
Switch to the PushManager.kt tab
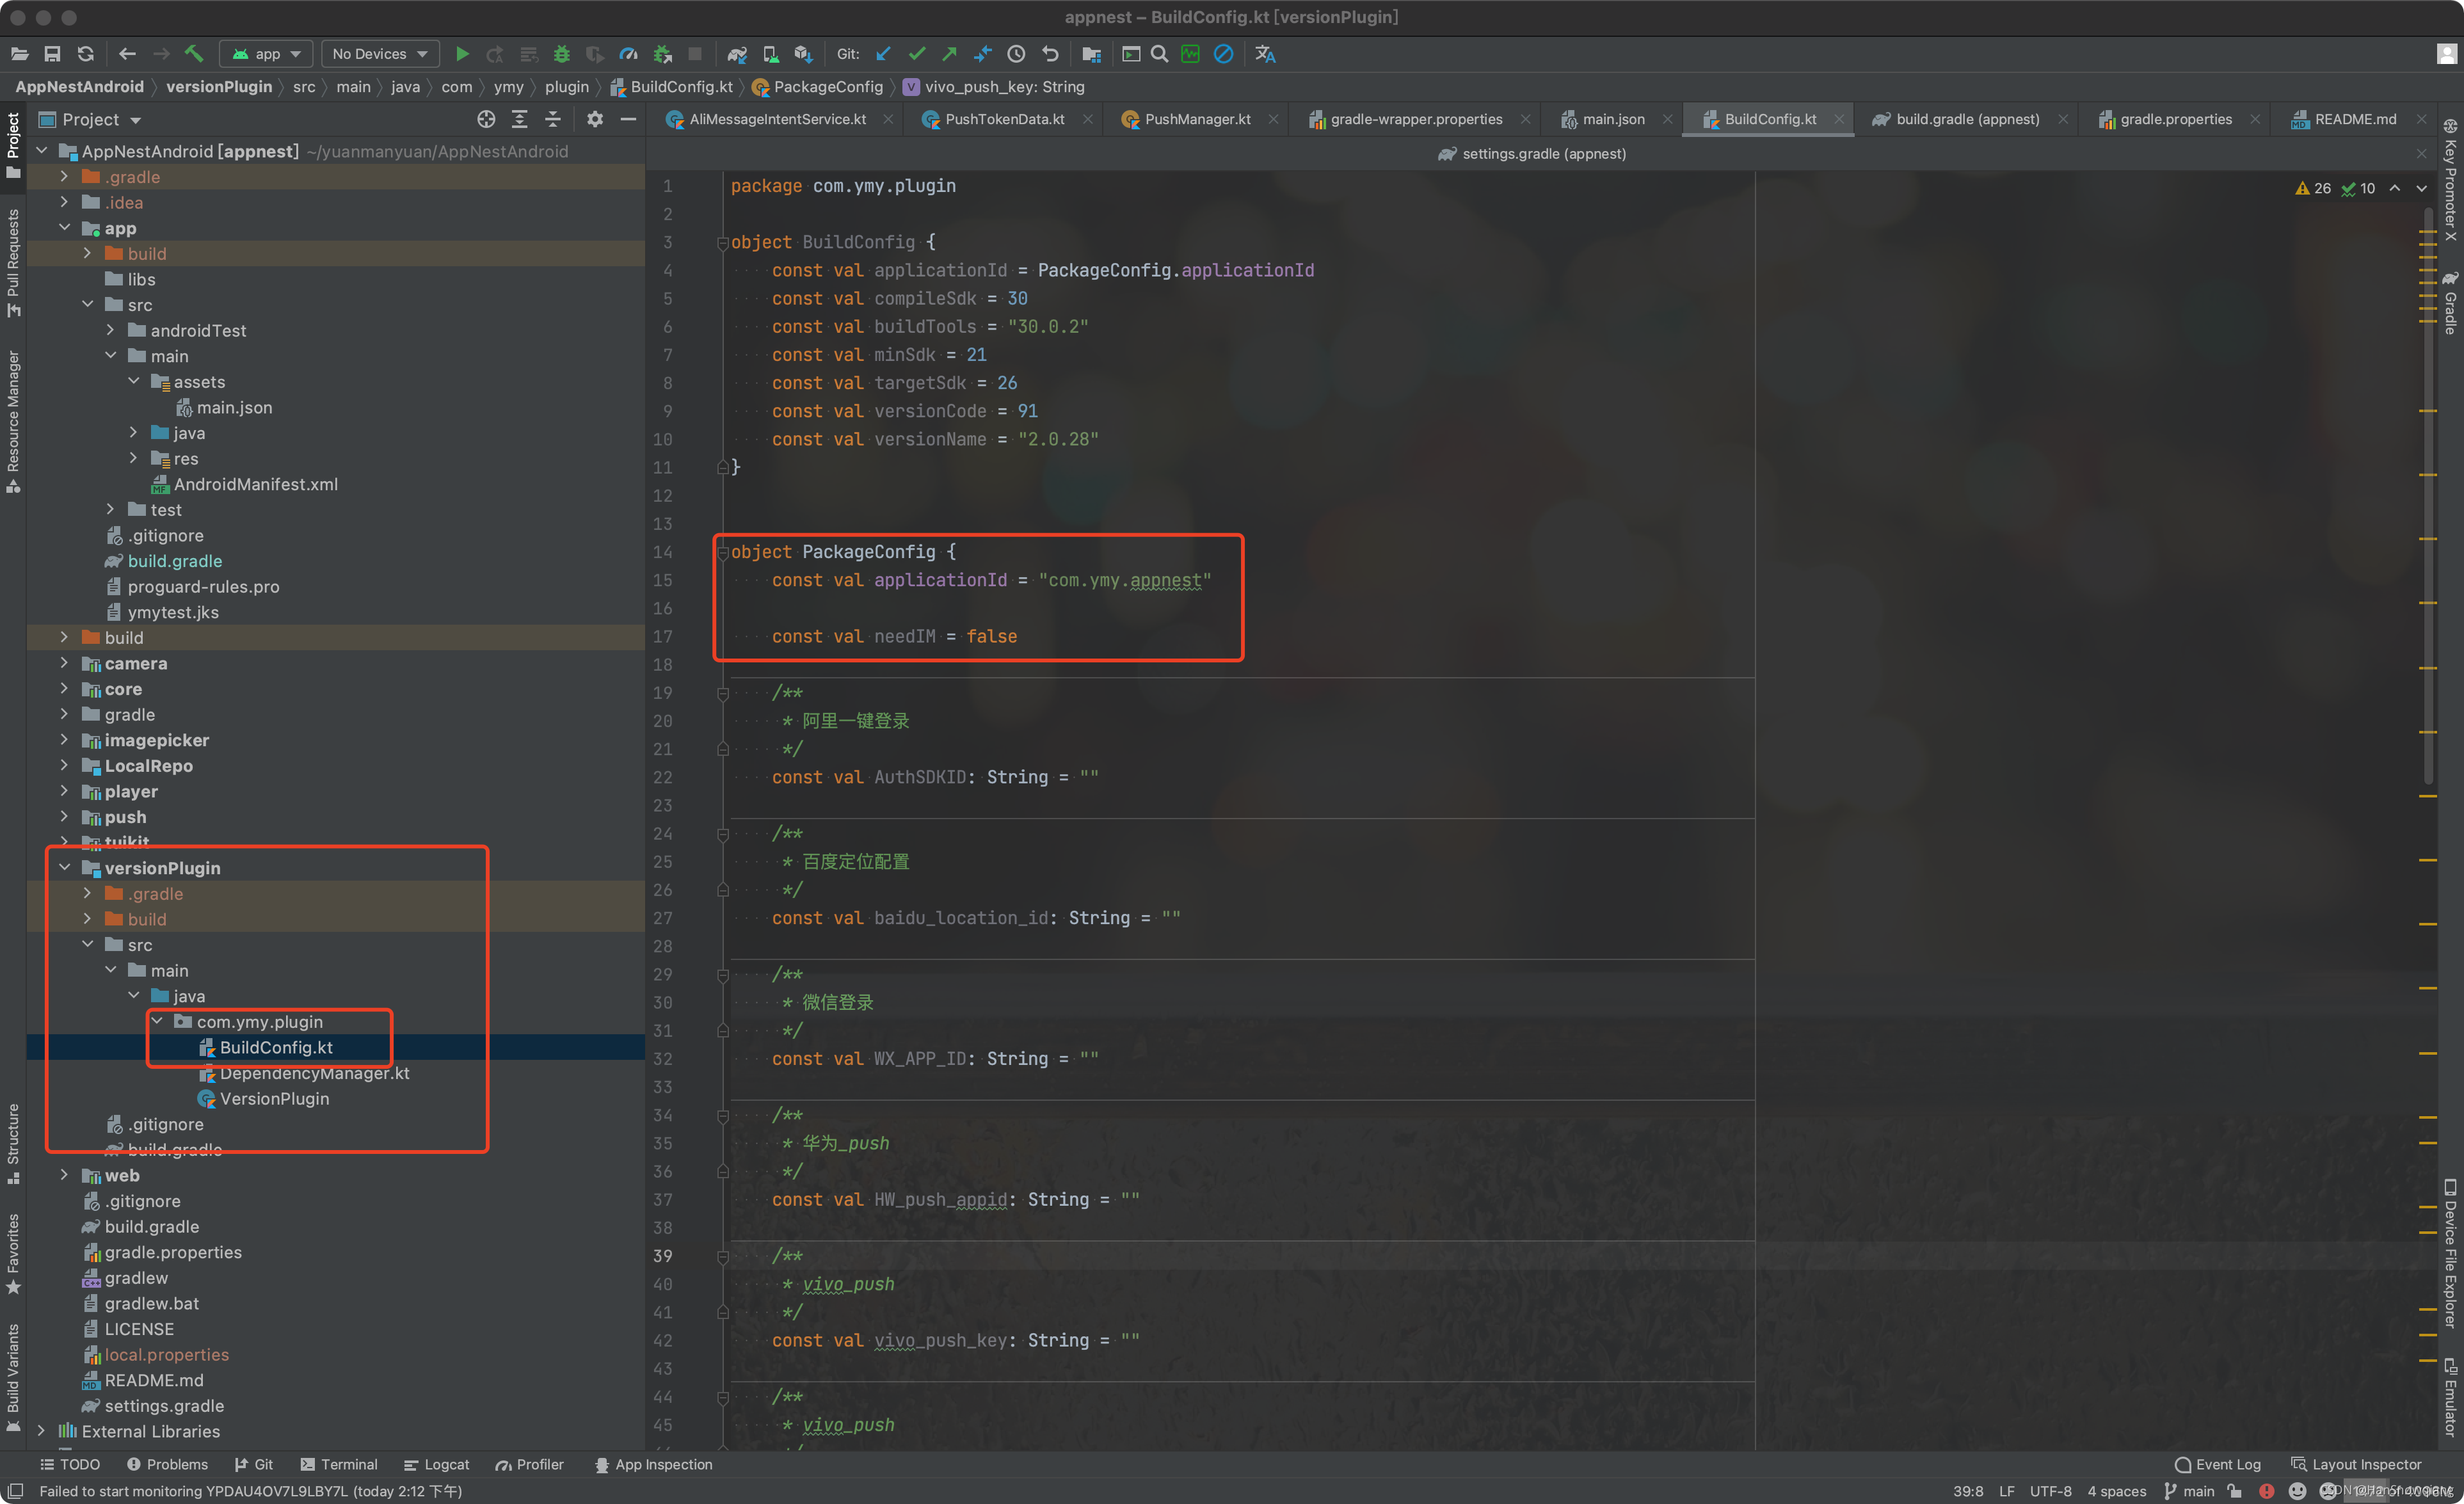(1197, 119)
